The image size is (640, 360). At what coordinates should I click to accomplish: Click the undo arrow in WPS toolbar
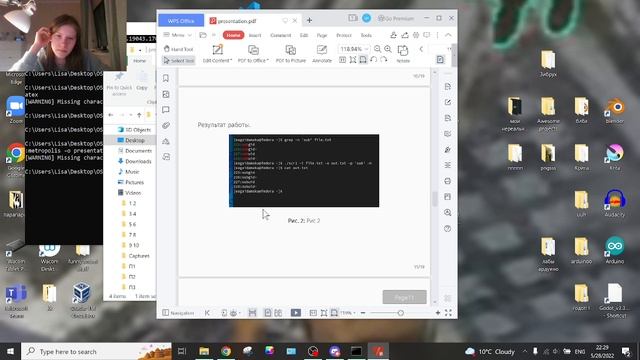(373, 60)
